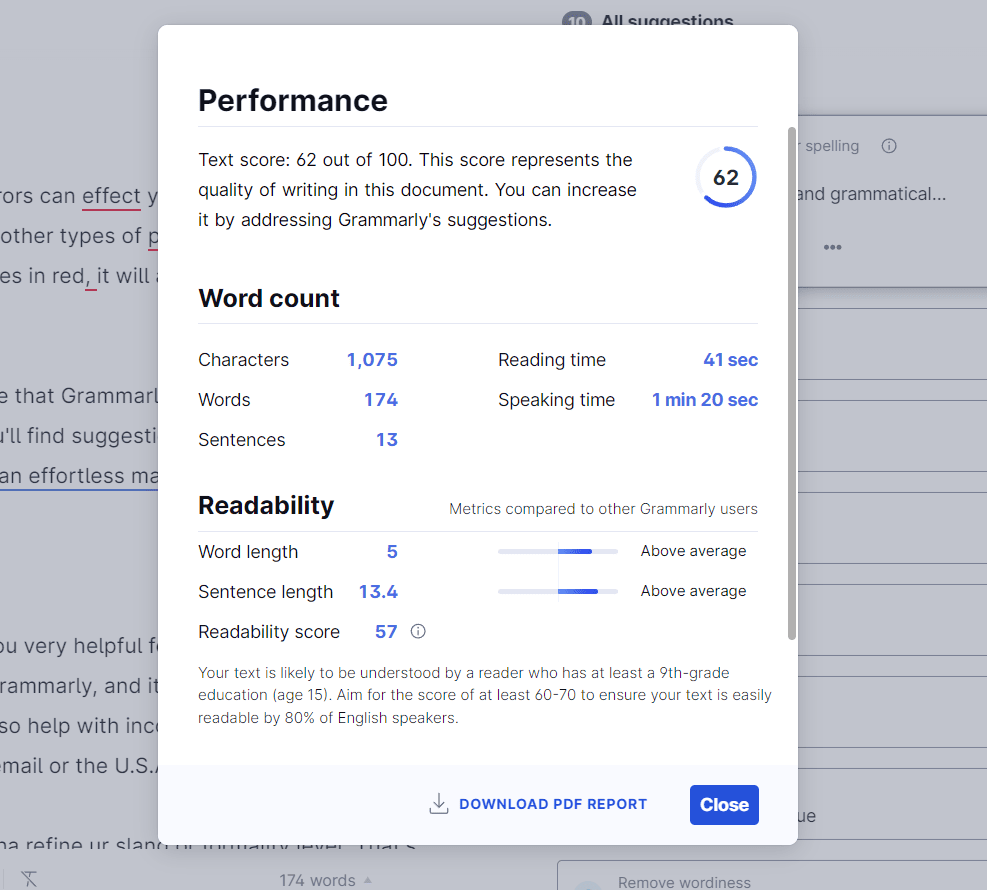
Task: Click the 62 text score circle
Action: click(x=726, y=177)
